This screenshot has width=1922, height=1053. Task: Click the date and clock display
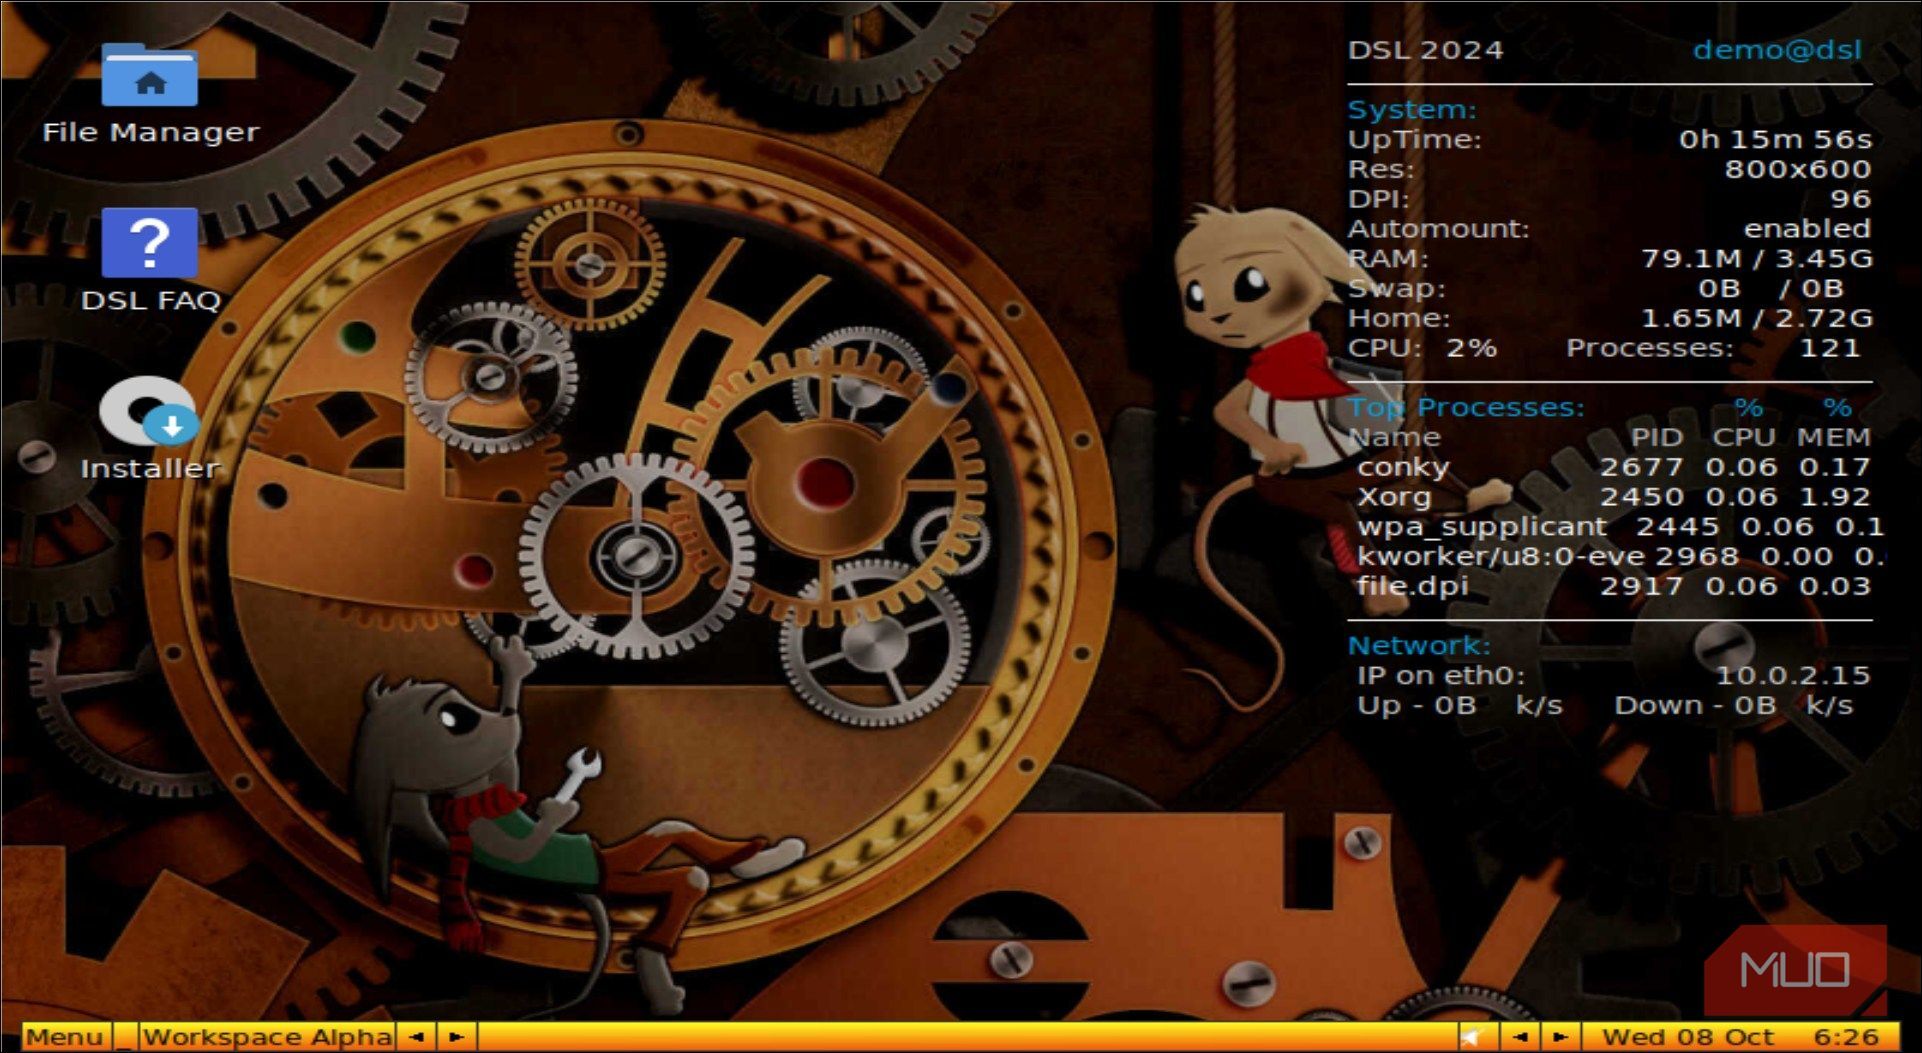pyautogui.click(x=1739, y=1037)
